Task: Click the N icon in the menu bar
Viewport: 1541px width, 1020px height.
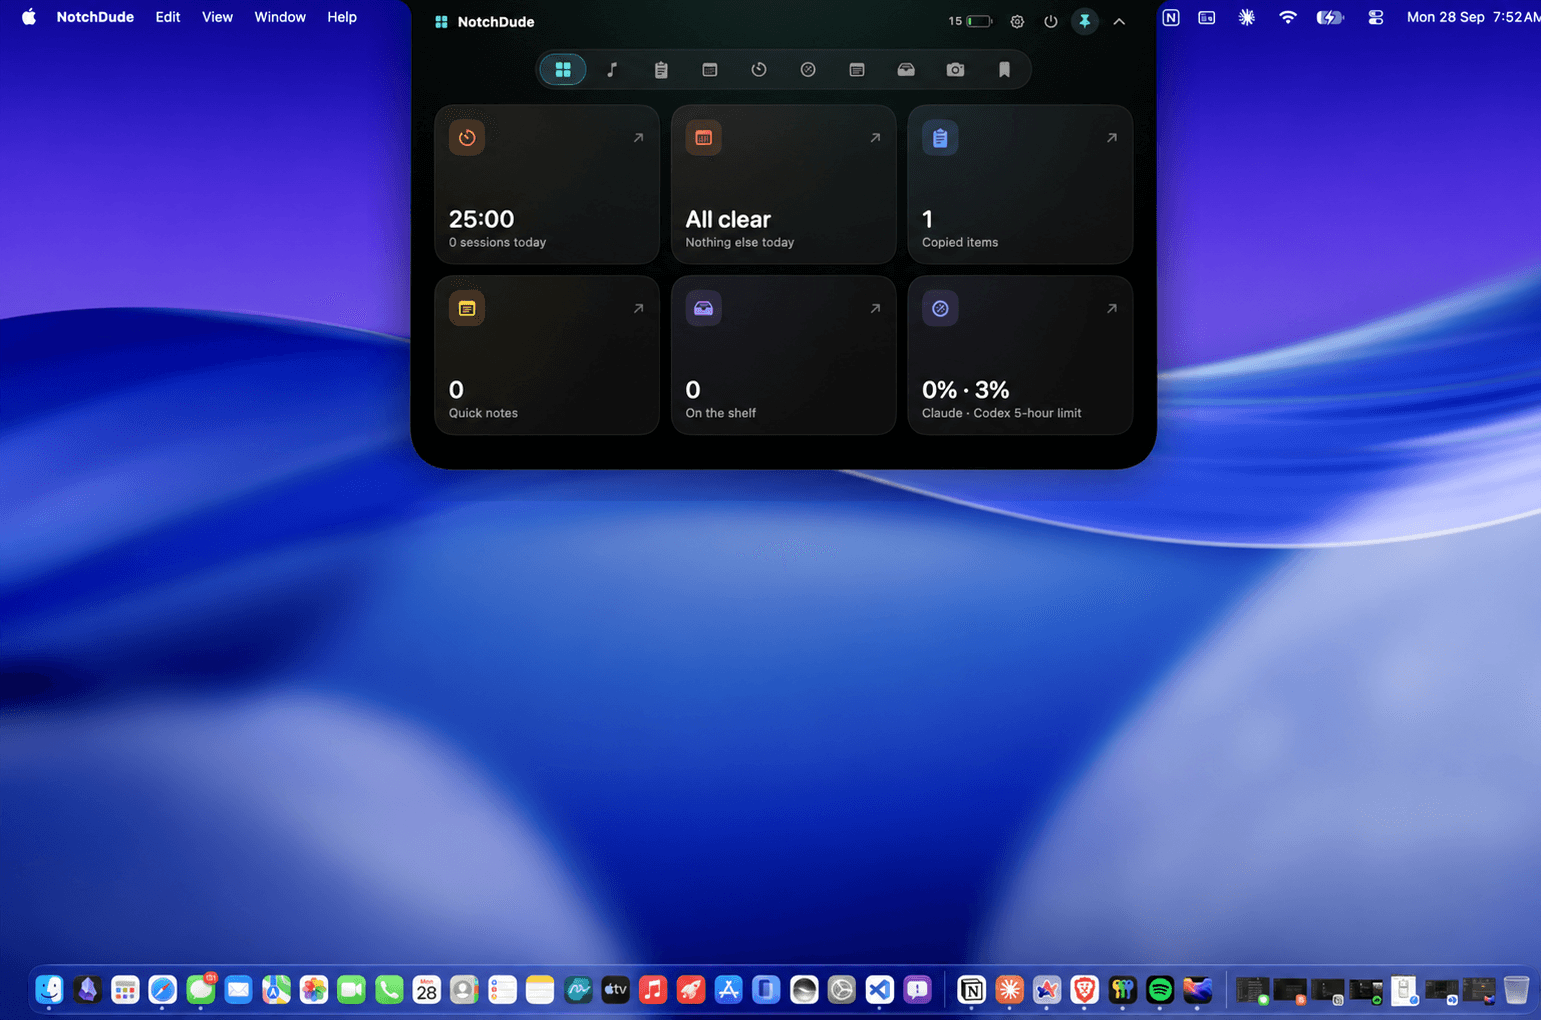Action: pos(1171,17)
